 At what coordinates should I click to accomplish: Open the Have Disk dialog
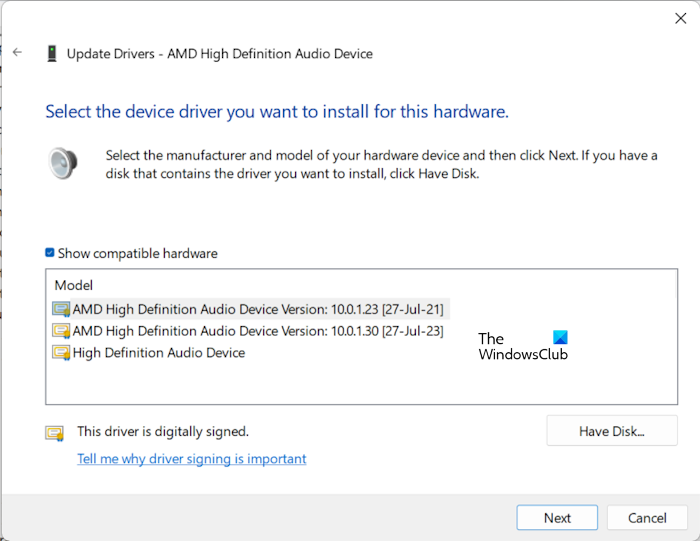[x=612, y=432]
